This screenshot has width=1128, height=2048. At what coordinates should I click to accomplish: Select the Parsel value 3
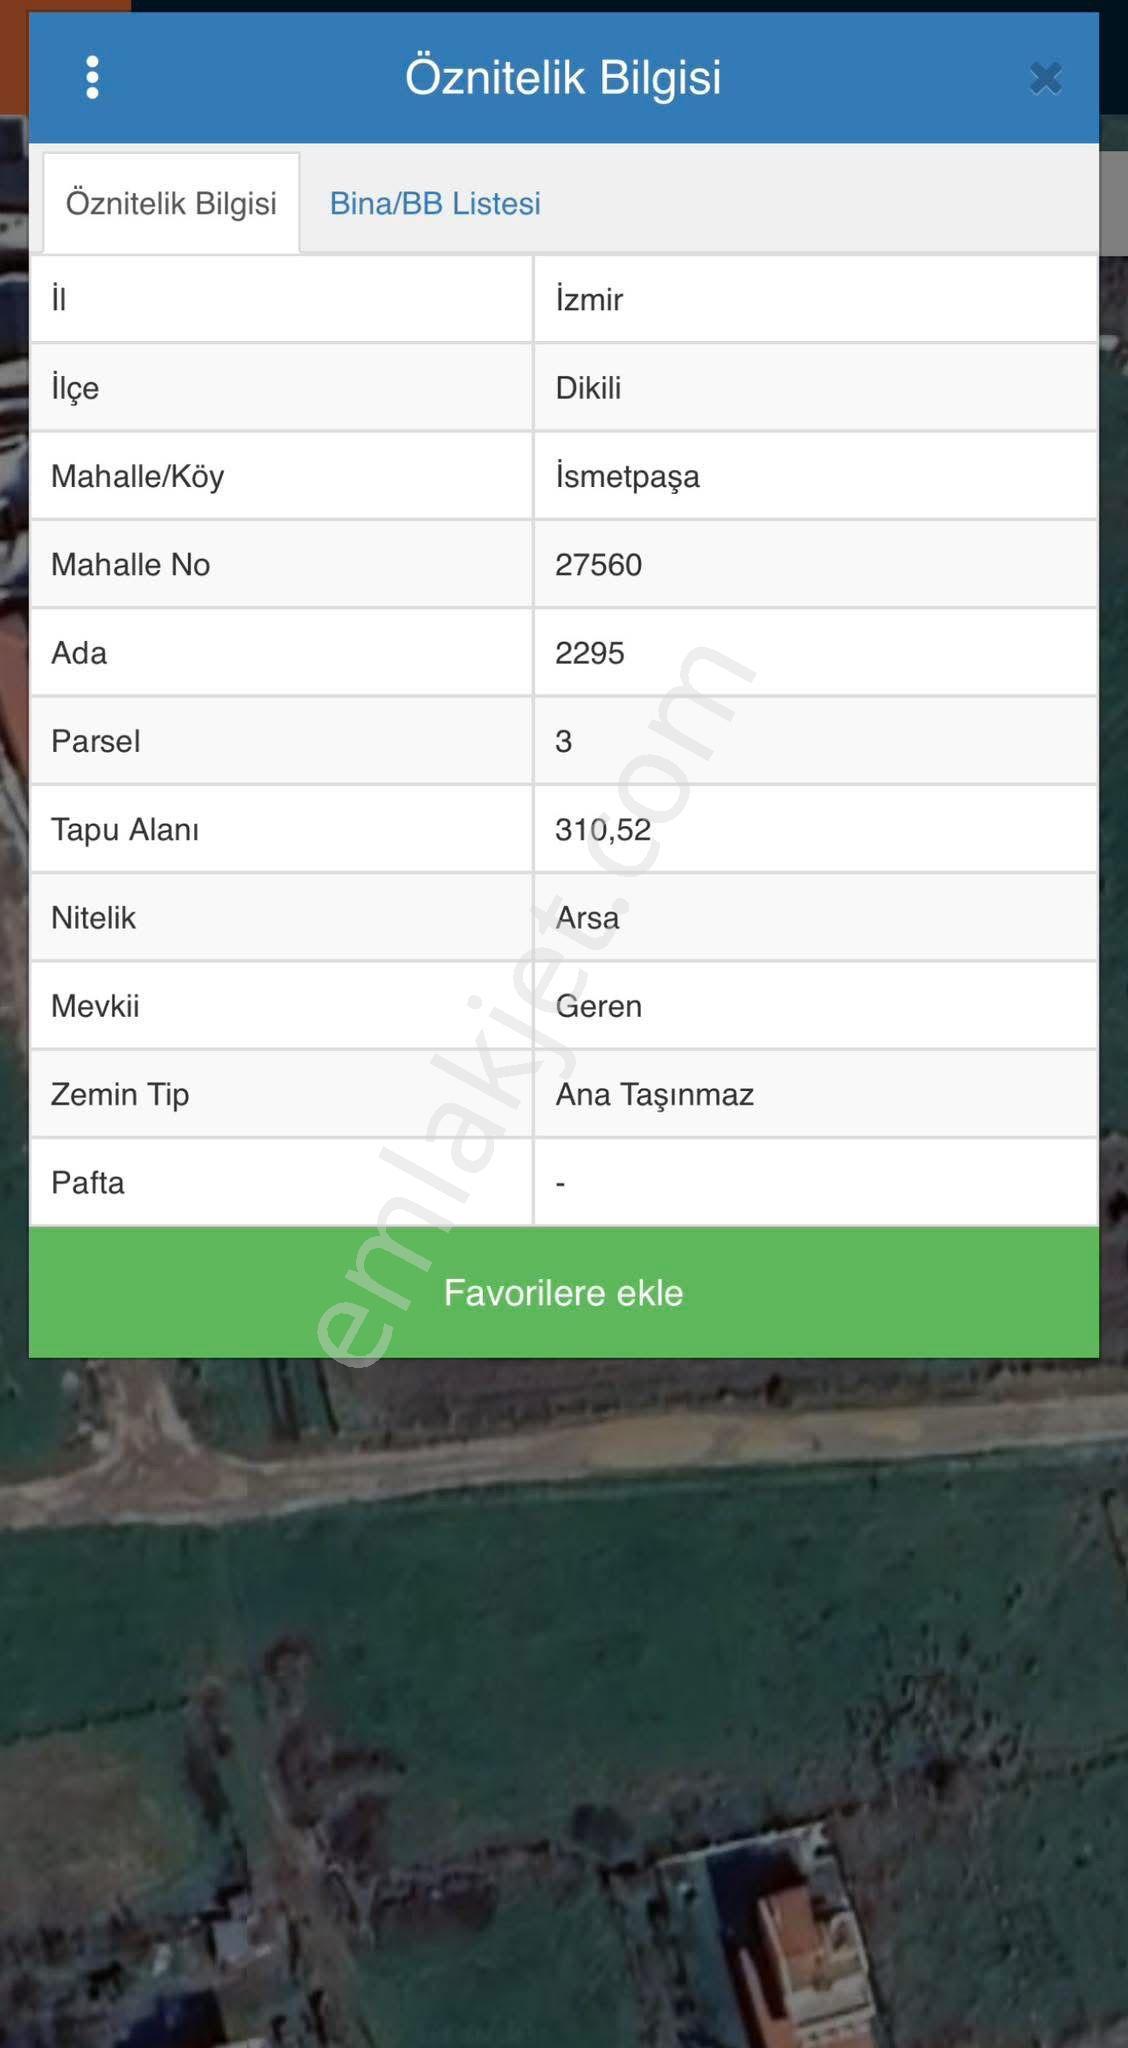click(564, 741)
